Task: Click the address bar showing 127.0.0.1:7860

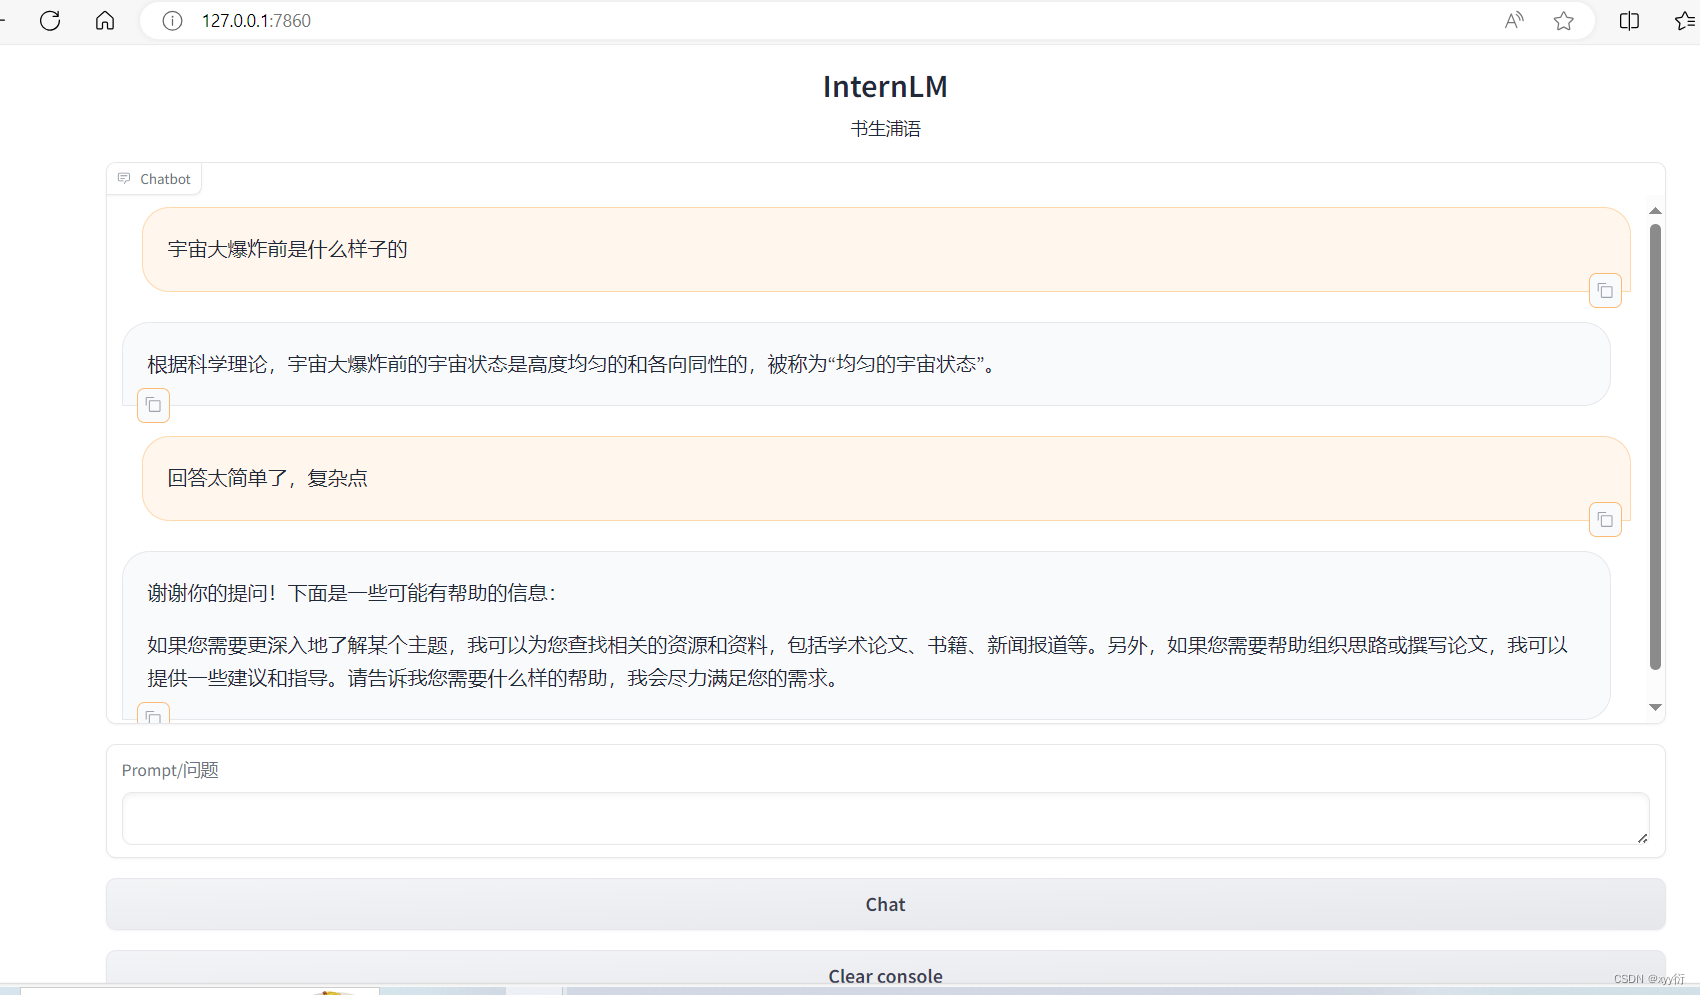Action: click(256, 20)
